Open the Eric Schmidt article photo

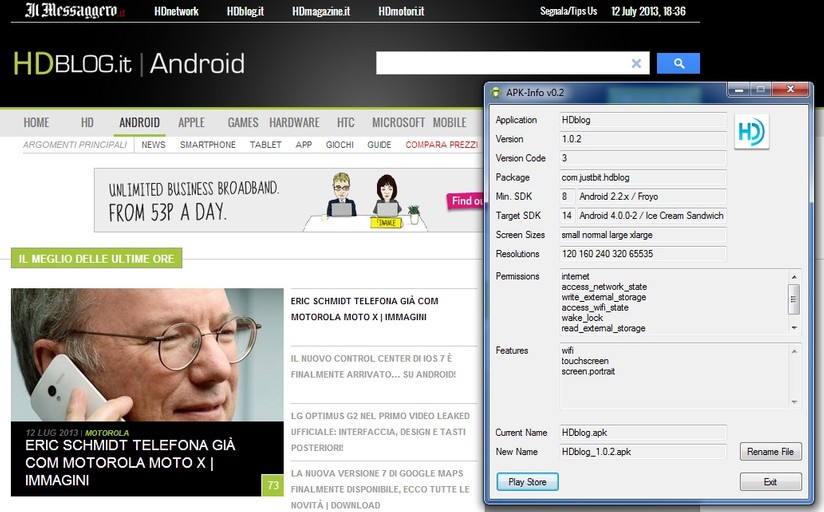click(147, 354)
